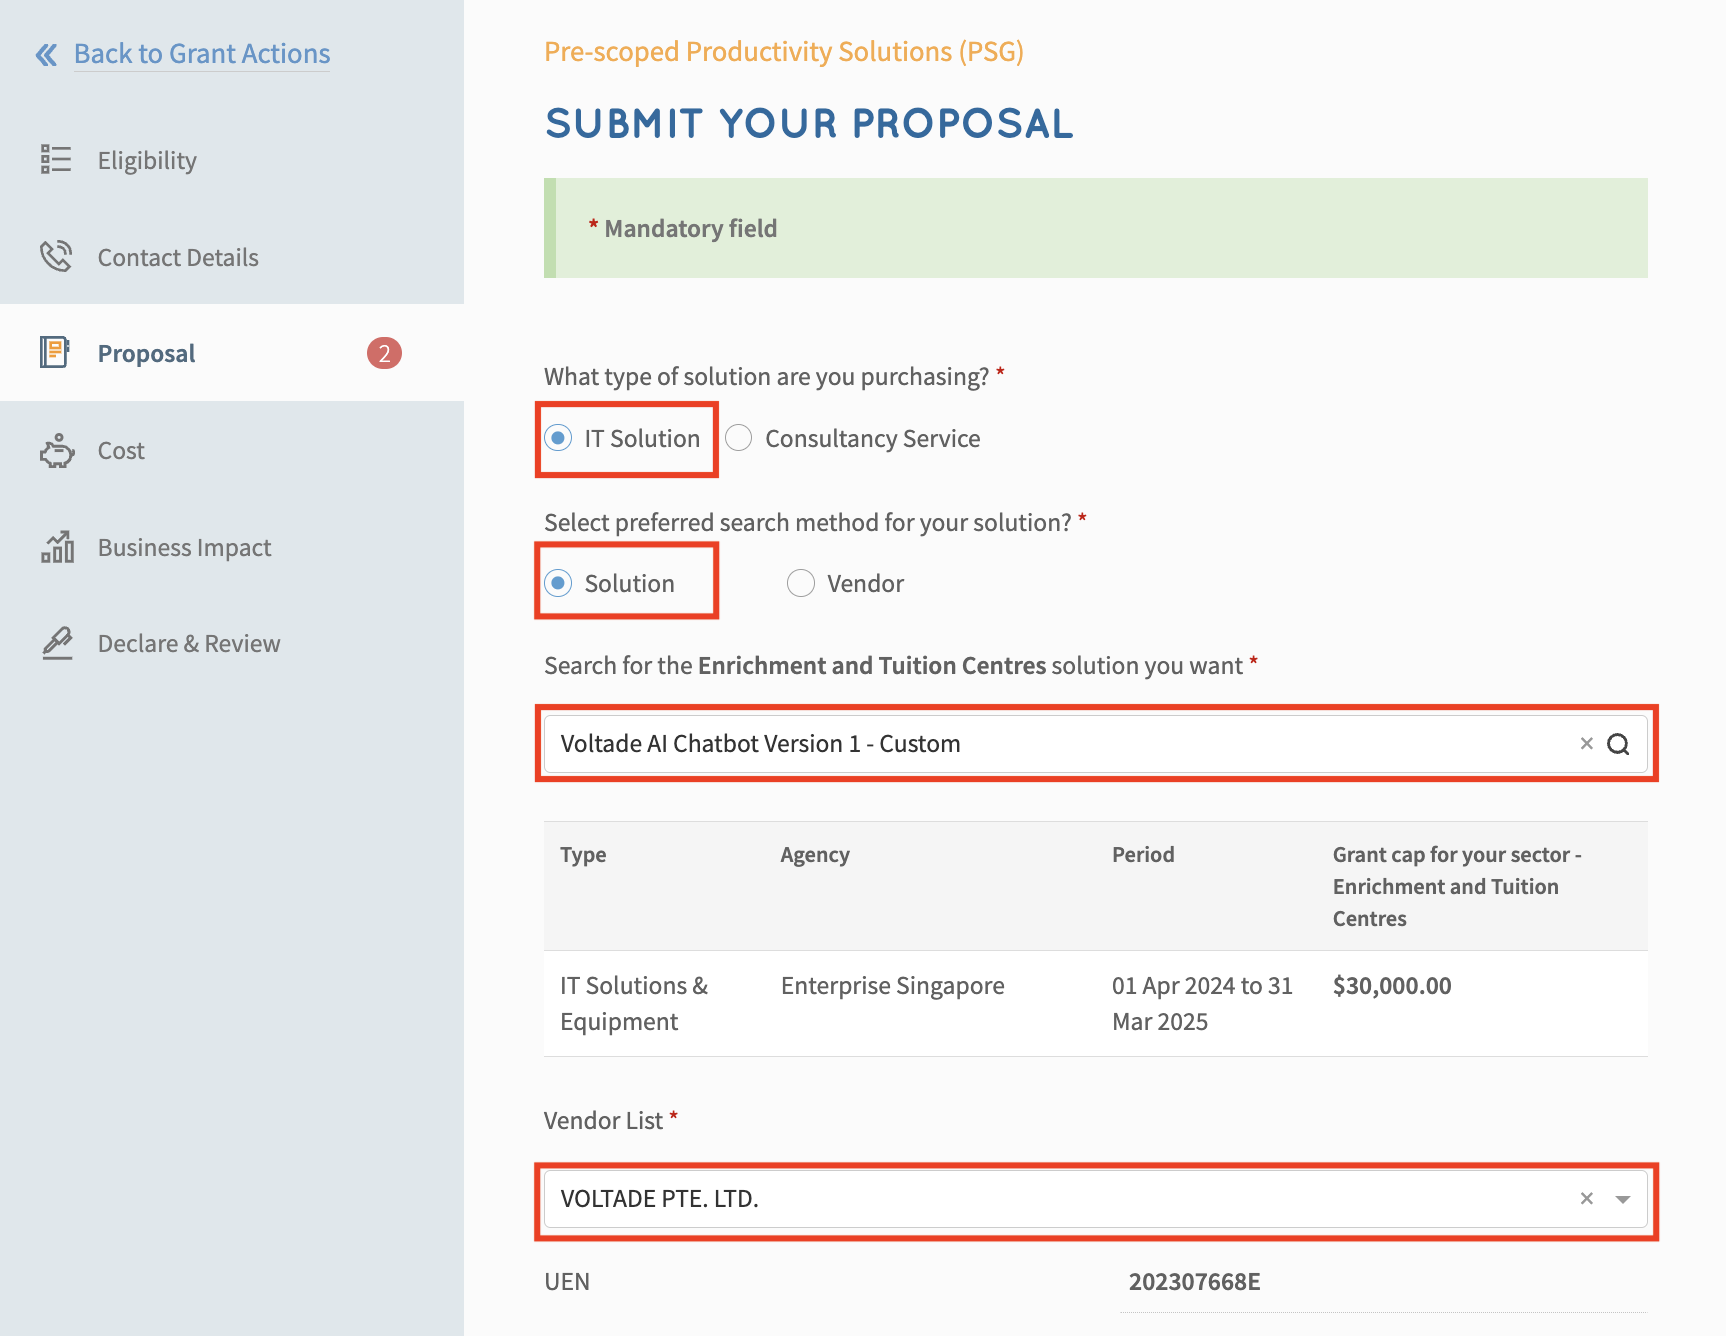
Task: Clear the Voltade AI Chatbot search text
Action: point(1586,744)
